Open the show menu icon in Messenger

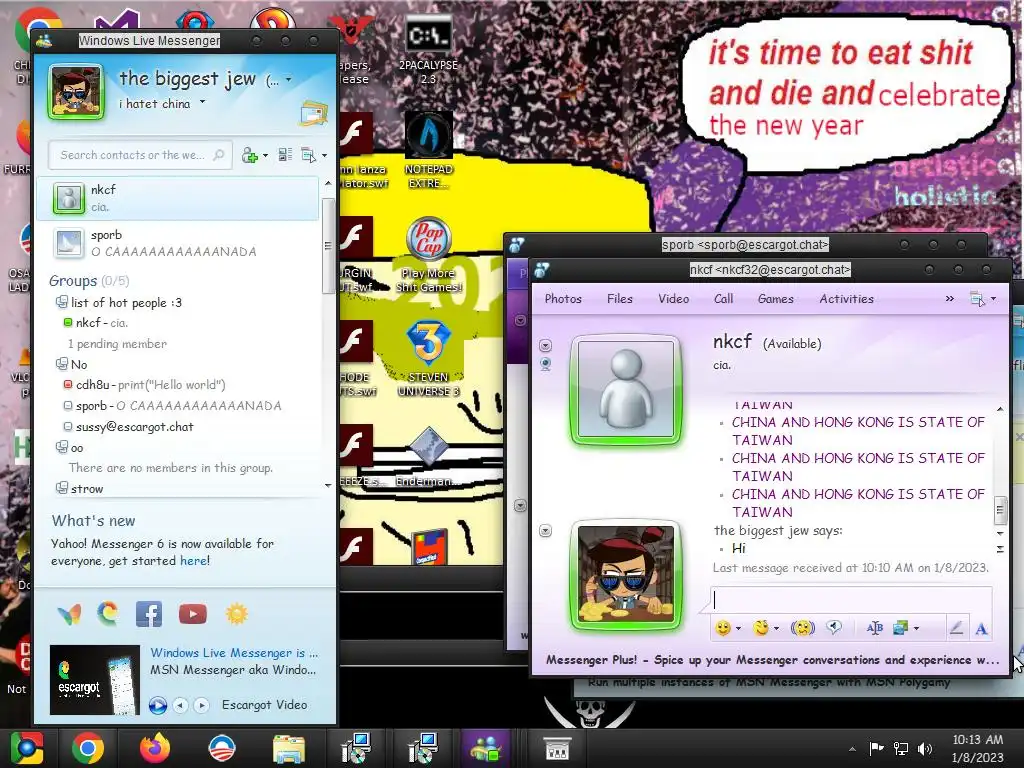click(309, 155)
